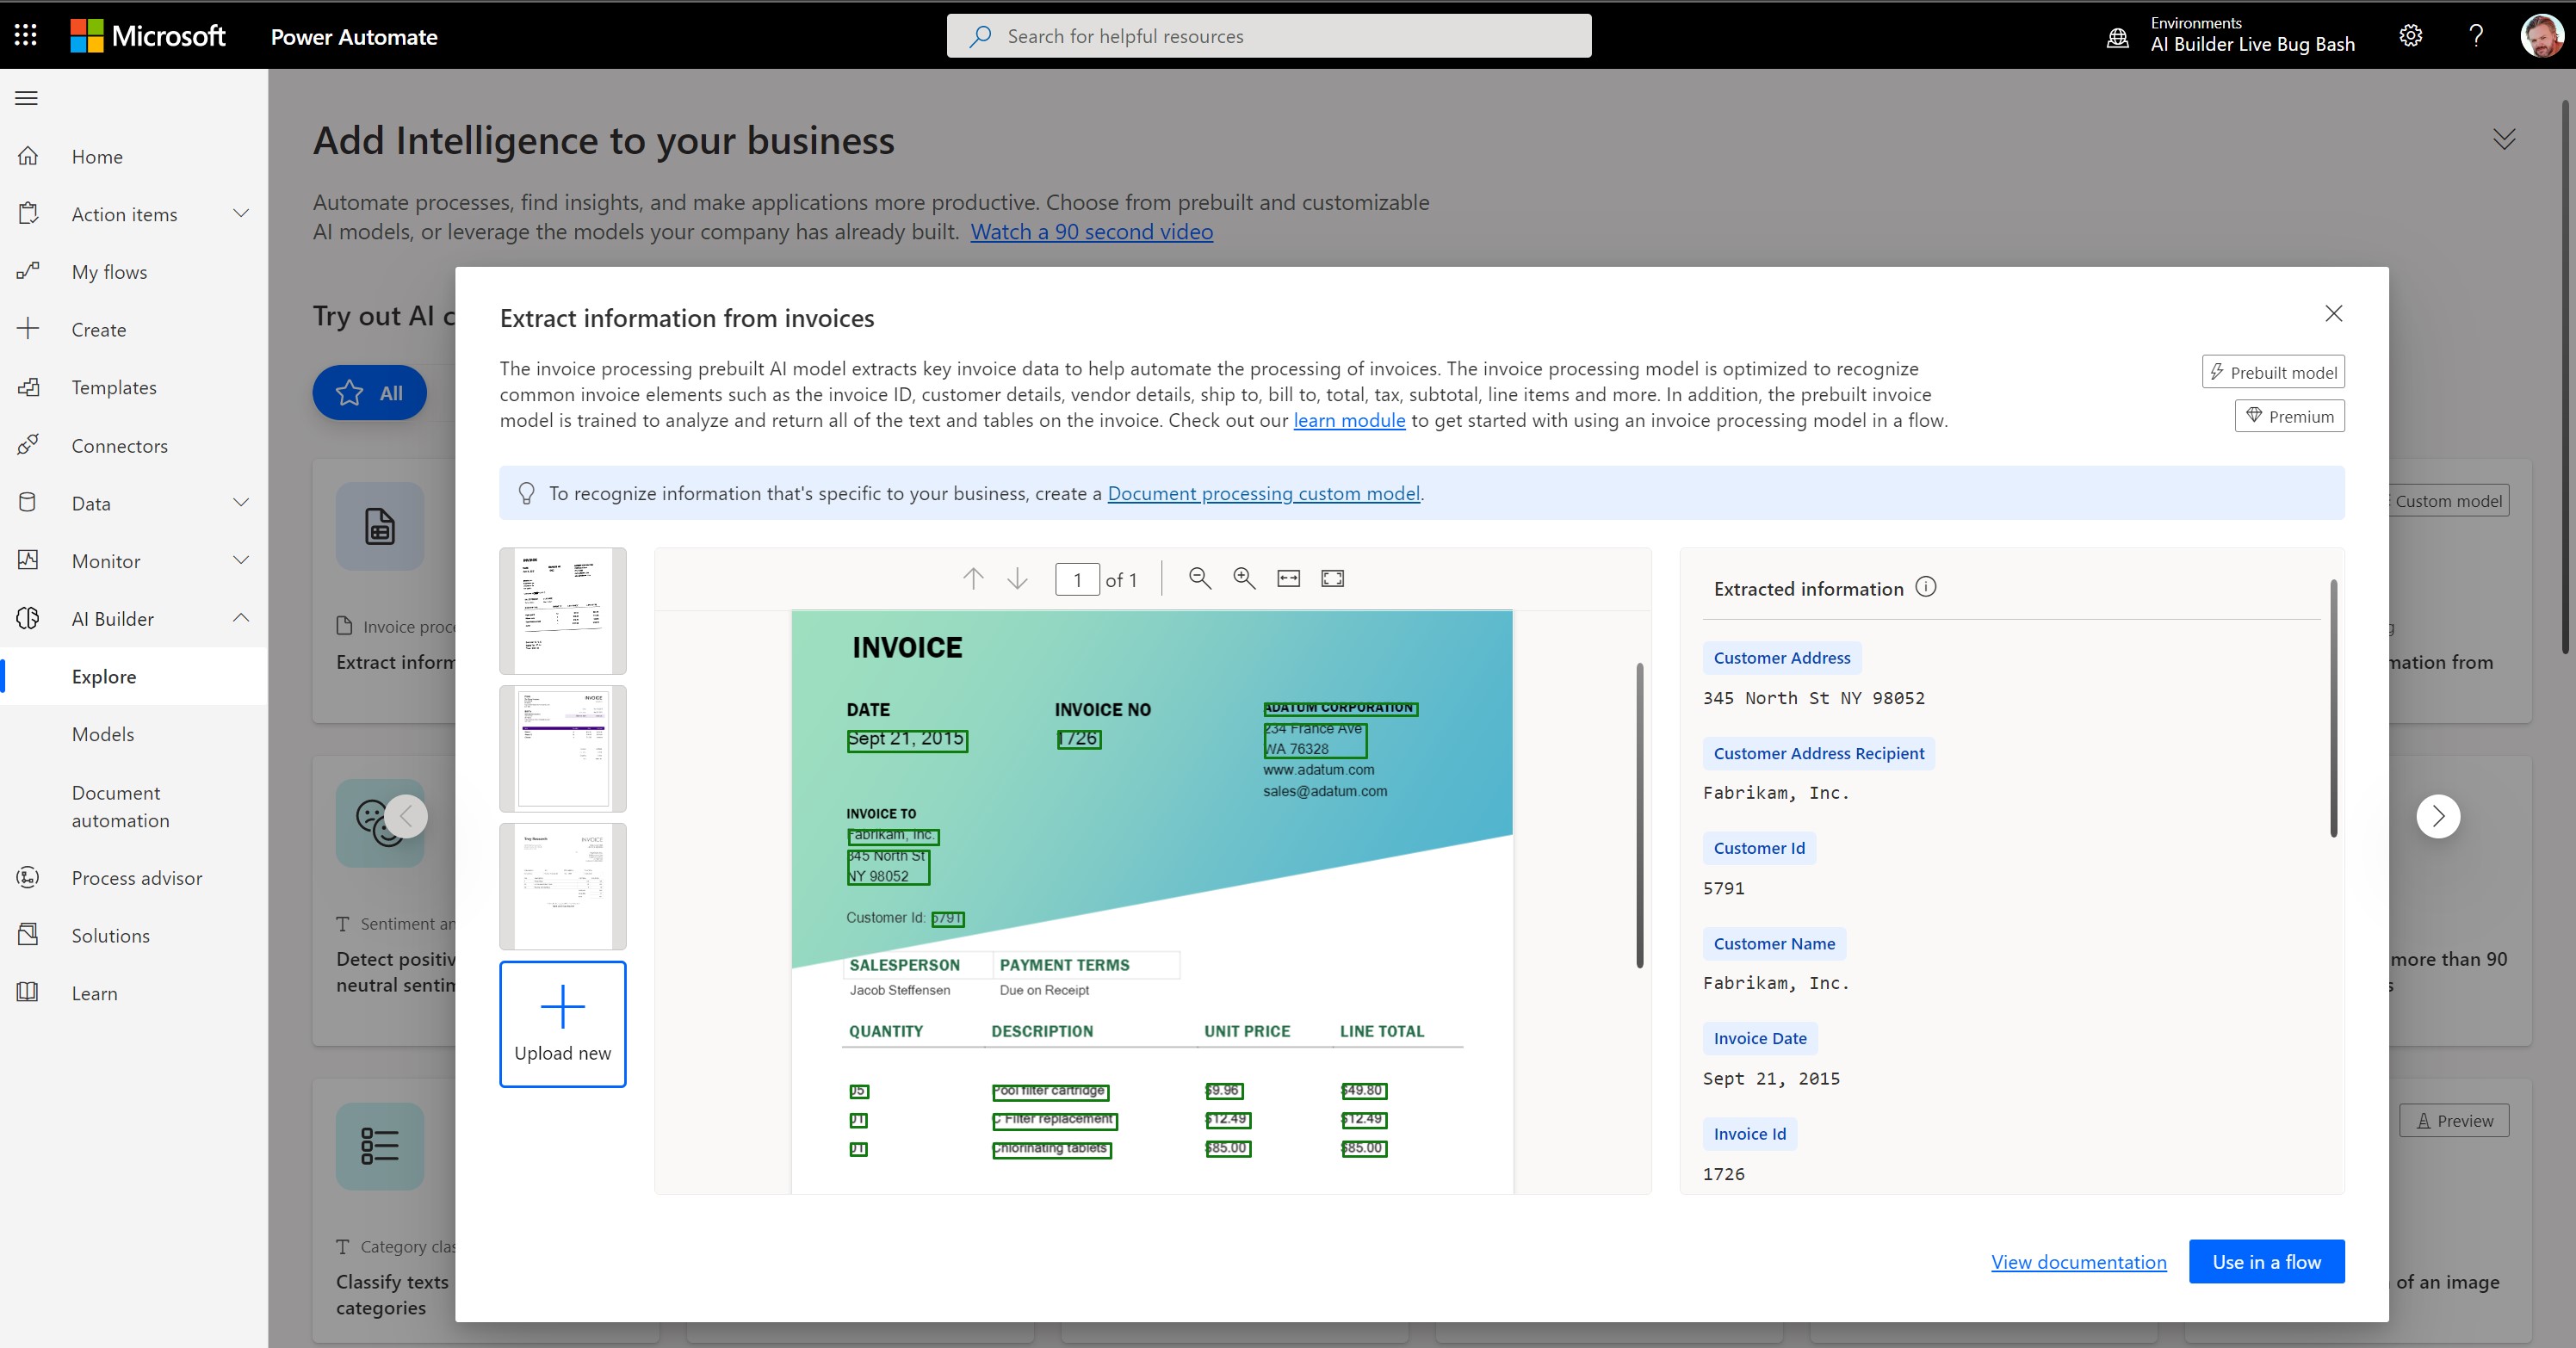Advance carousel with next arrow
2576x1348 pixels.
pyautogui.click(x=2438, y=816)
